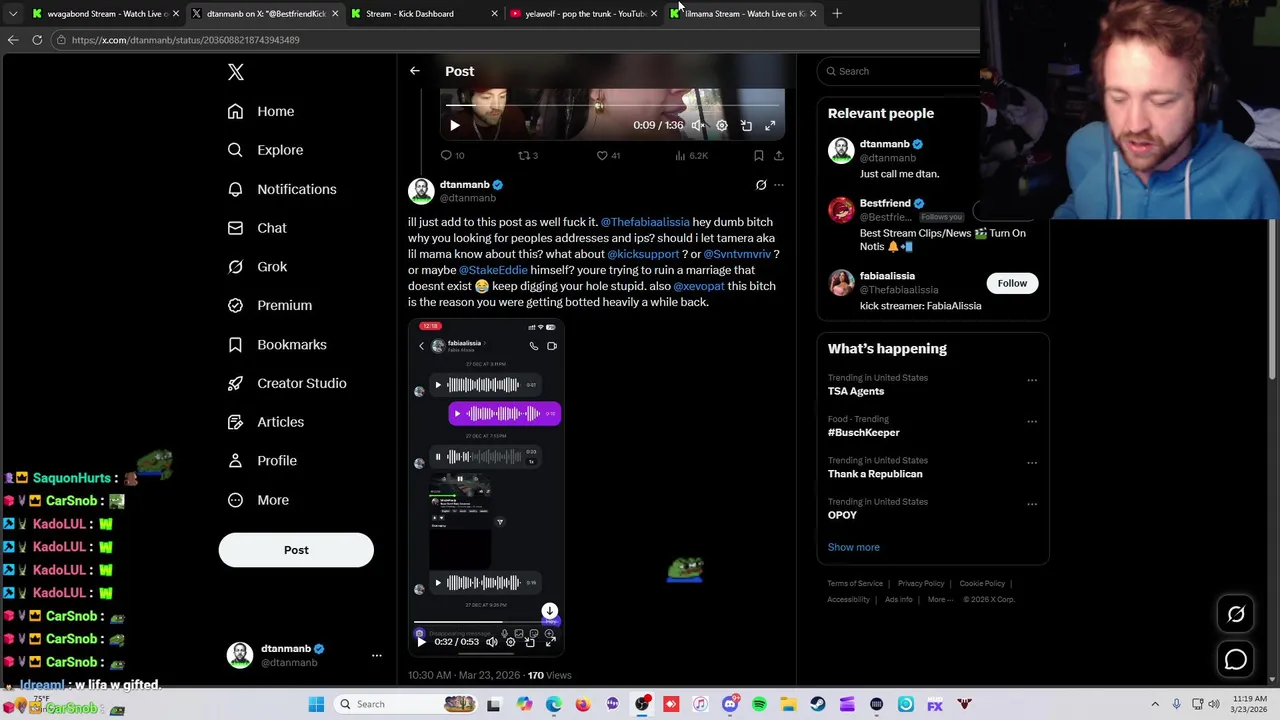Click Show more under What's happening
The image size is (1280, 720).
[x=854, y=547]
